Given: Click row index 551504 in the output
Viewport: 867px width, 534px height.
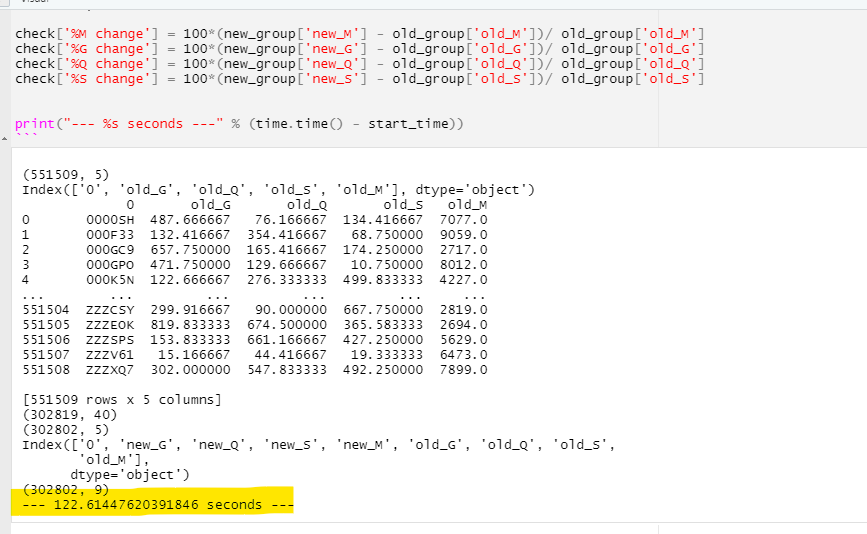Looking at the screenshot, I should click(46, 309).
